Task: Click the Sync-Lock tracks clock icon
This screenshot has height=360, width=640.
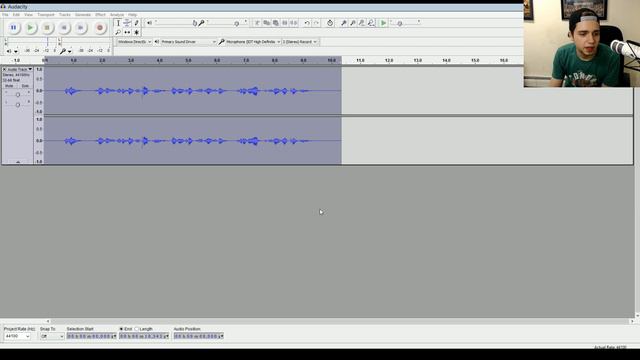Action: [x=330, y=23]
